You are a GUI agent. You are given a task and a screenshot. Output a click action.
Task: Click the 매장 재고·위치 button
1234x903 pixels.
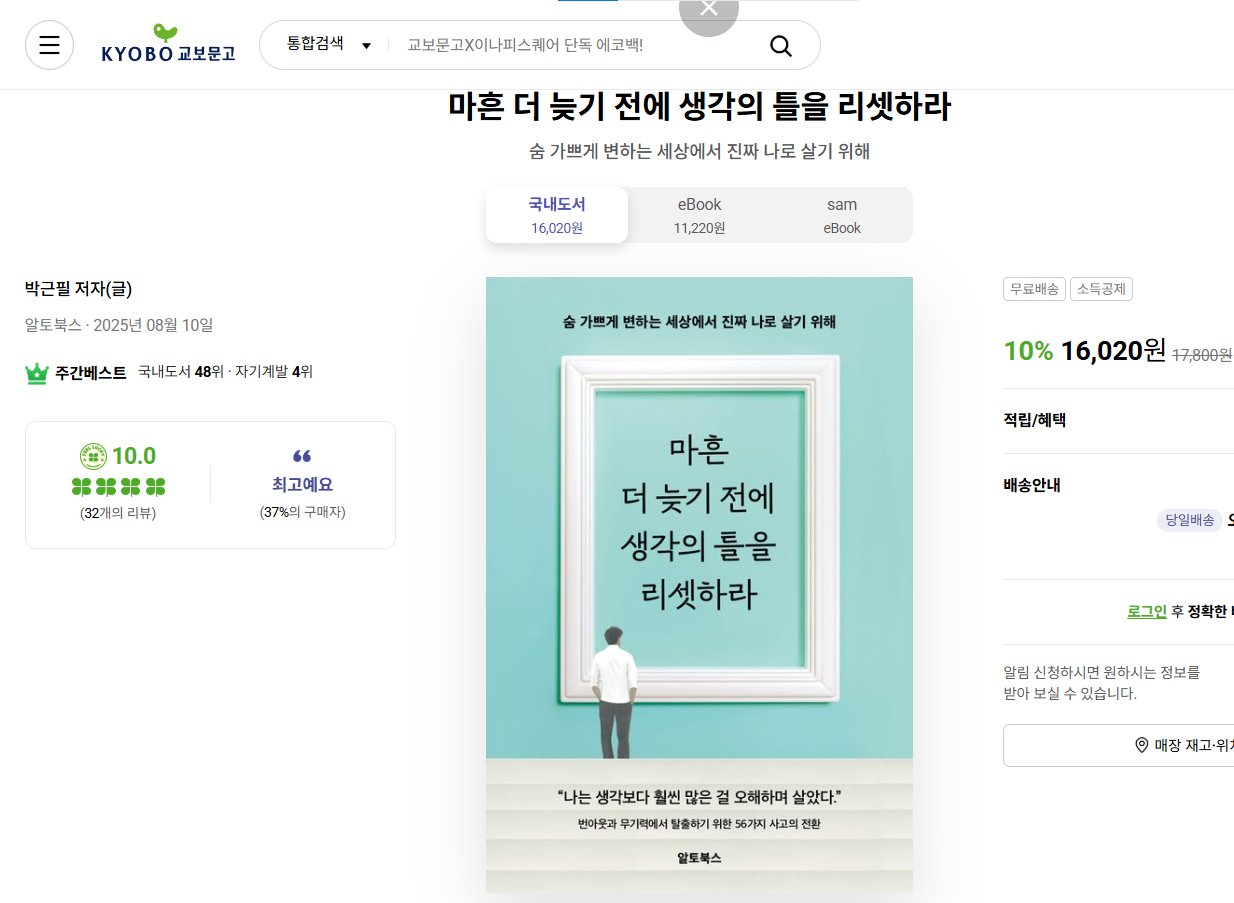(x=1118, y=745)
